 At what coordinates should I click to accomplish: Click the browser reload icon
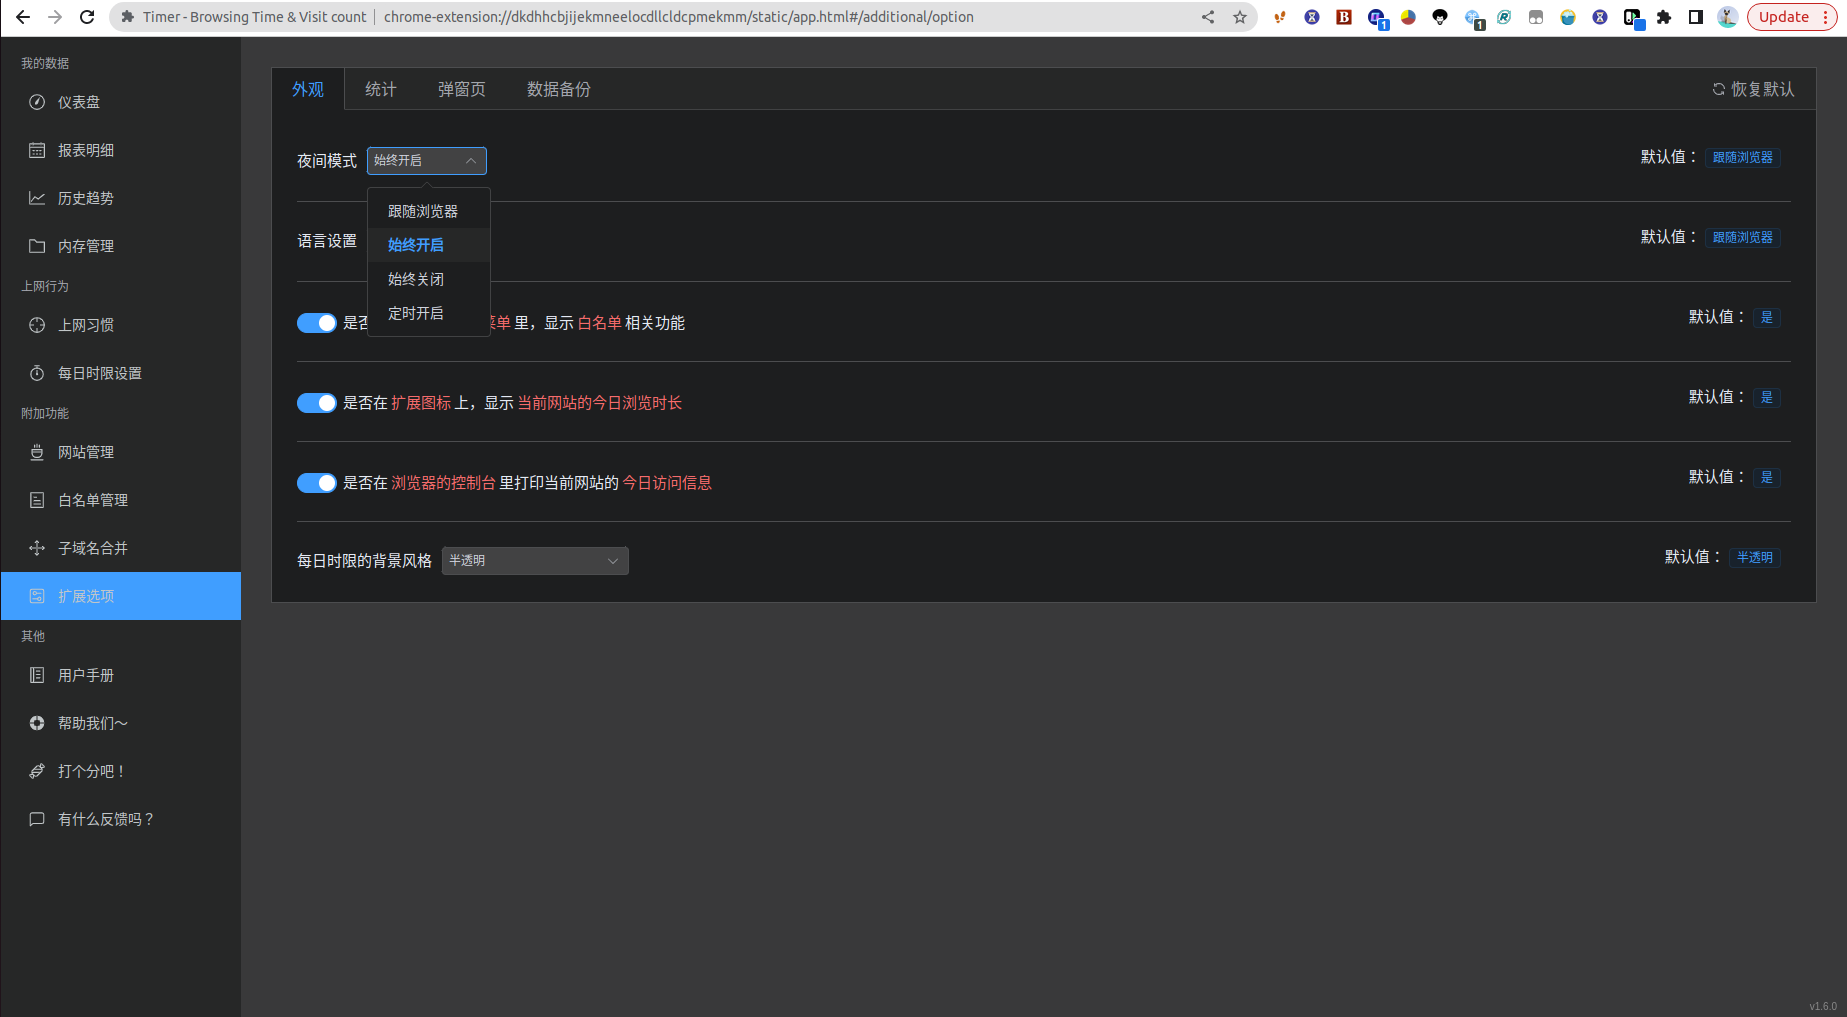click(87, 17)
